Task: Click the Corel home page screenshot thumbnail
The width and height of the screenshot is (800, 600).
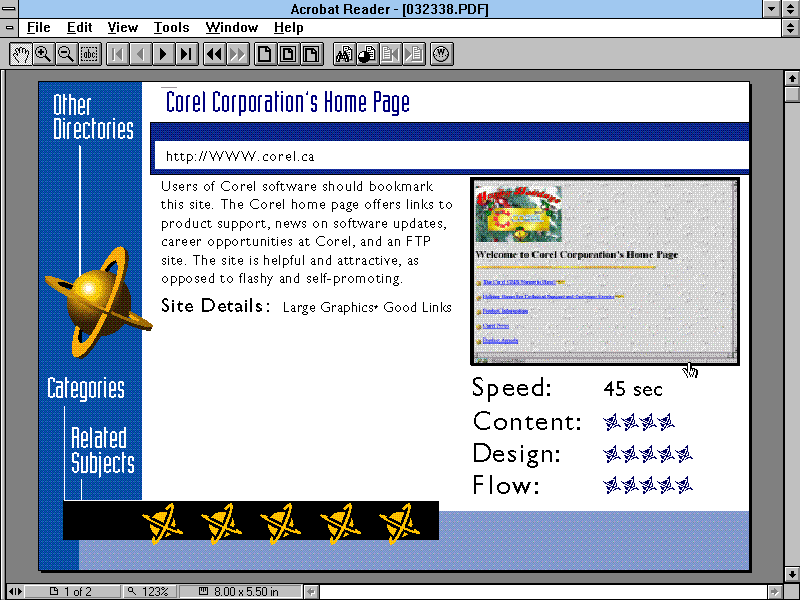Action: coord(605,271)
